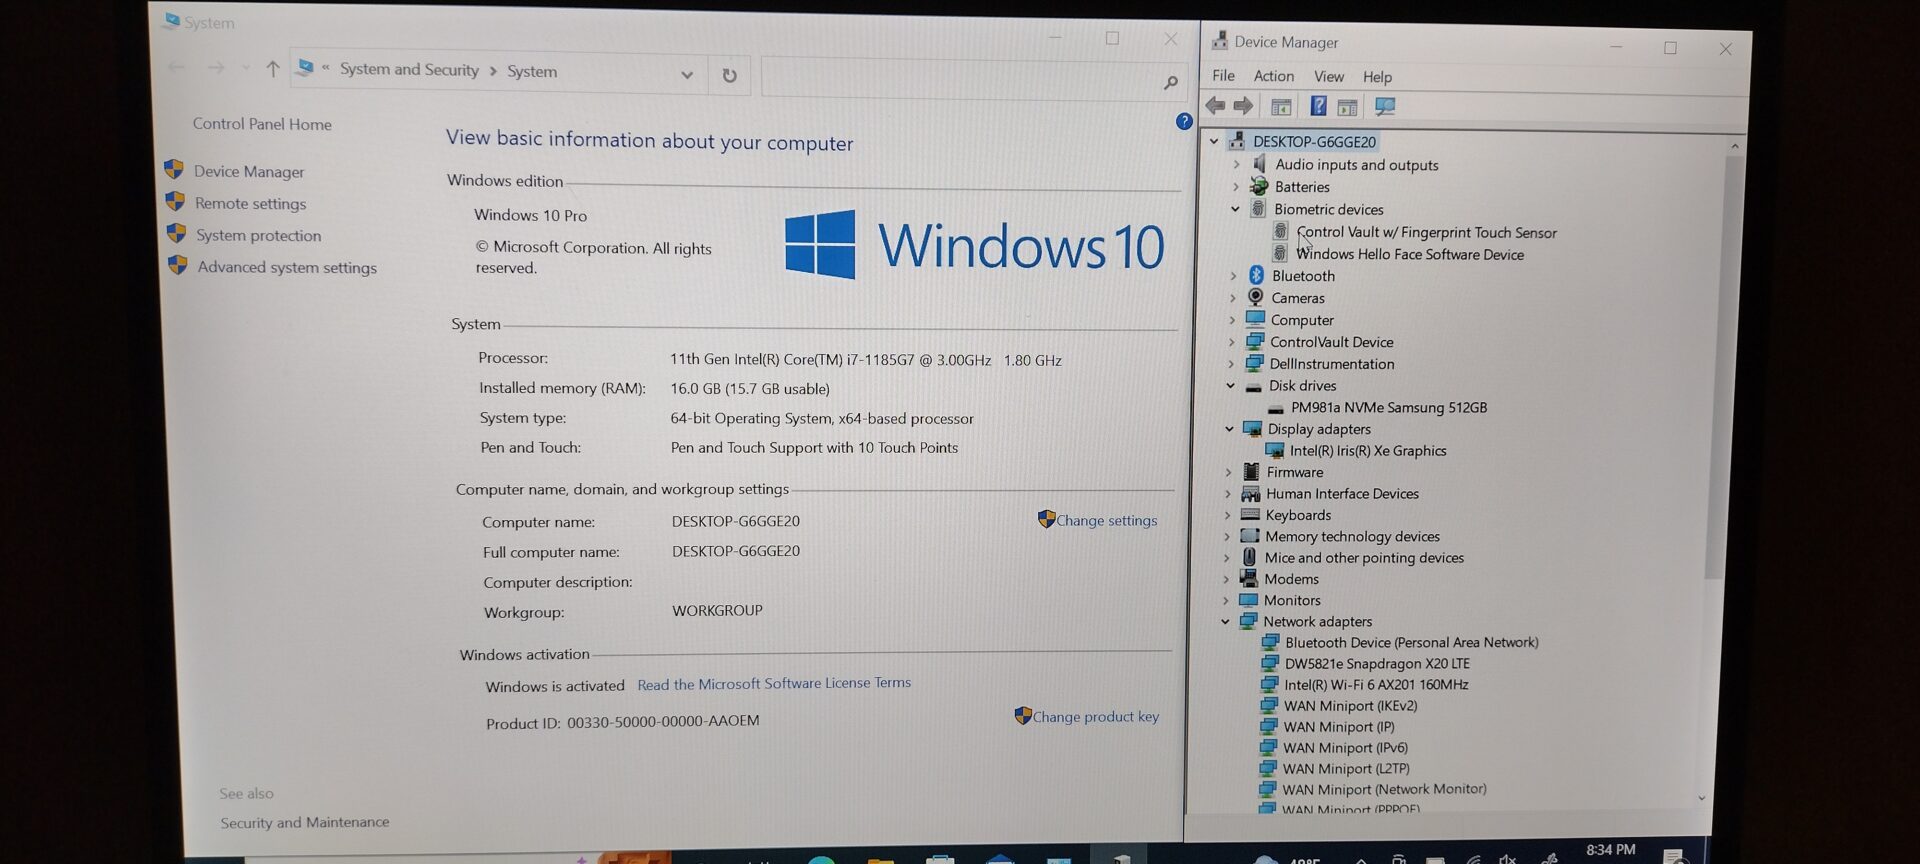Click the Cameras category icon
1920x864 pixels.
coord(1255,297)
